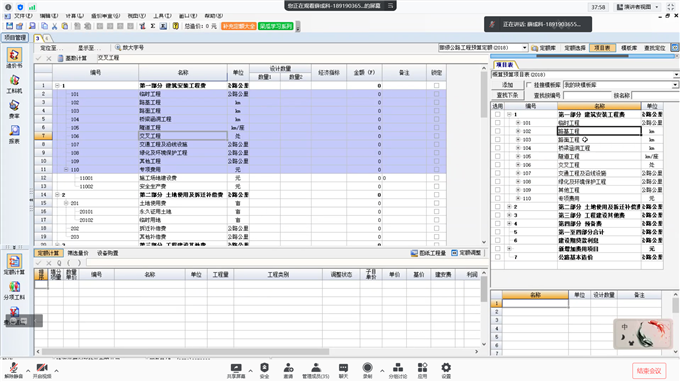Image resolution: width=680 pixels, height=382 pixels.
Task: Open the 应用 apps icon
Action: (x=422, y=370)
